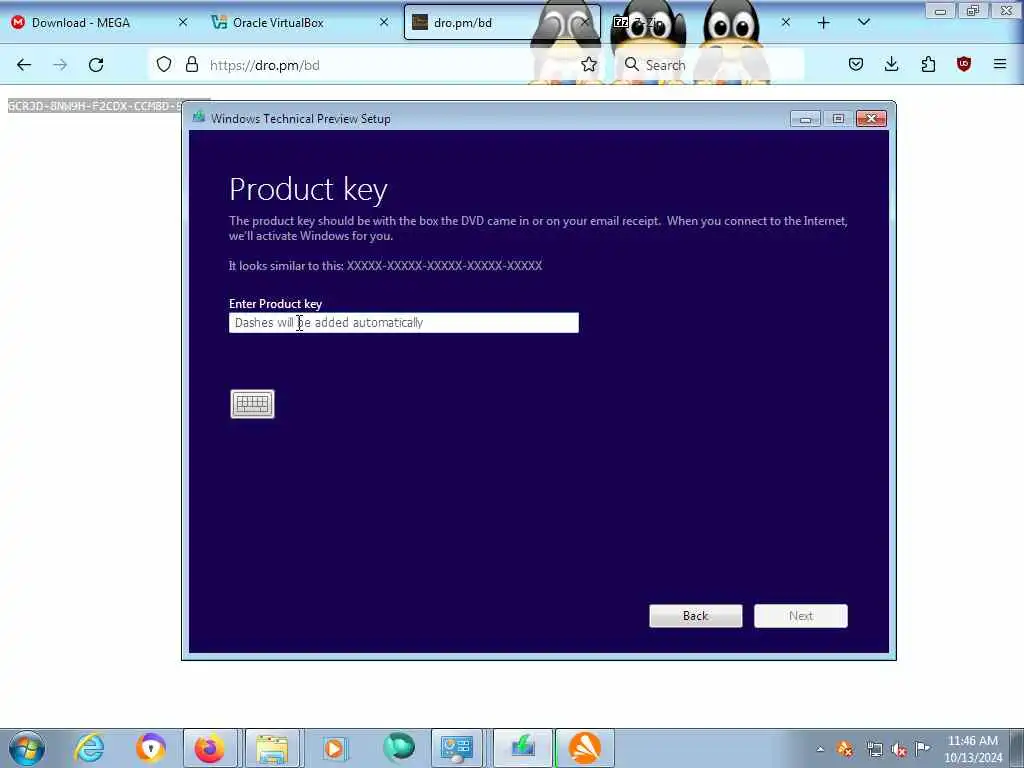Launch Internet Explorer from the taskbar
Viewport: 1024px width, 768px height.
pyautogui.click(x=89, y=748)
